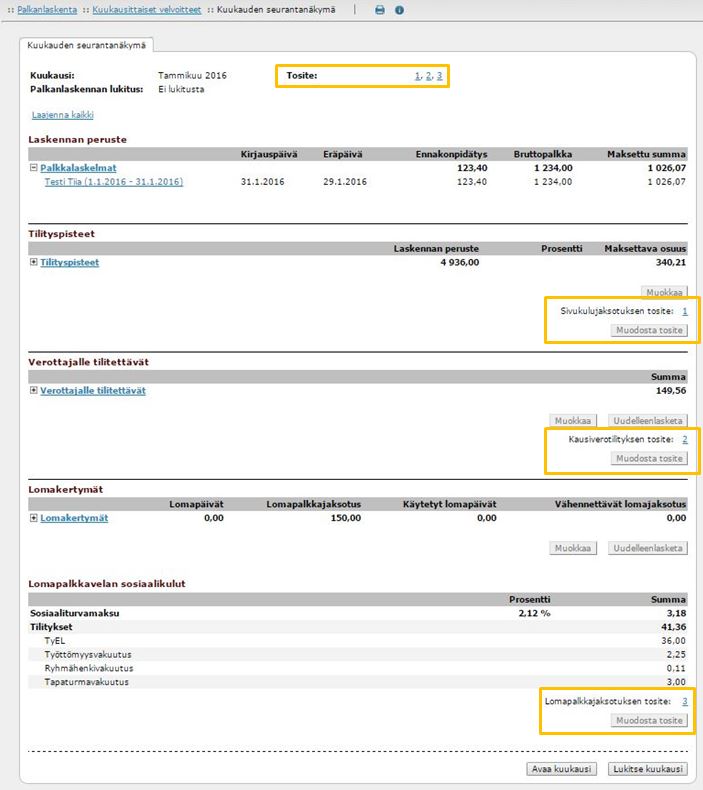This screenshot has width=703, height=790.
Task: Open the blue info icon
Action: click(399, 10)
